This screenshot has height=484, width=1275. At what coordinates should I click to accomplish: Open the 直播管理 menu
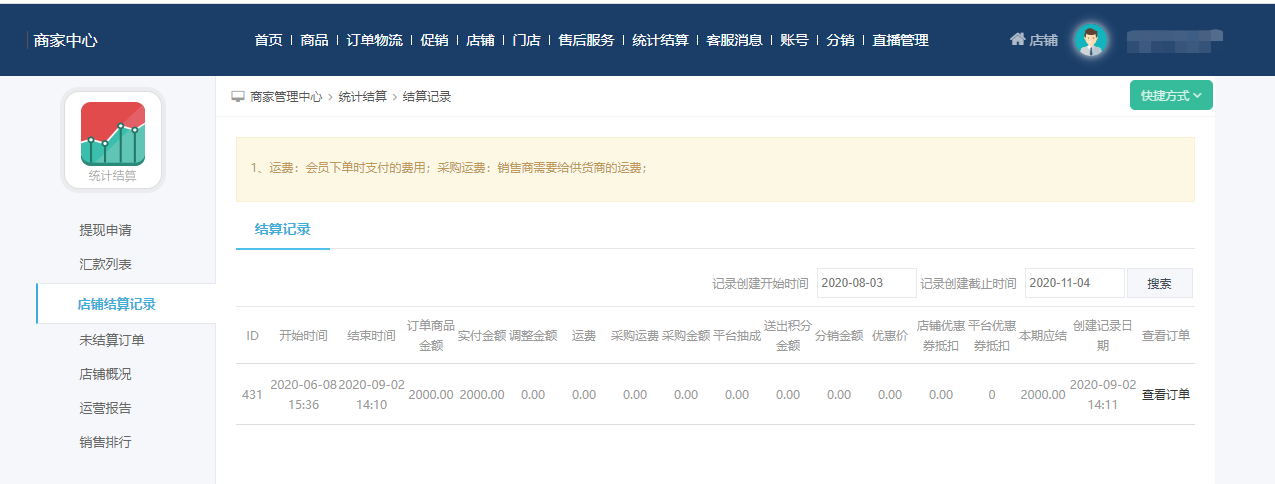click(900, 40)
